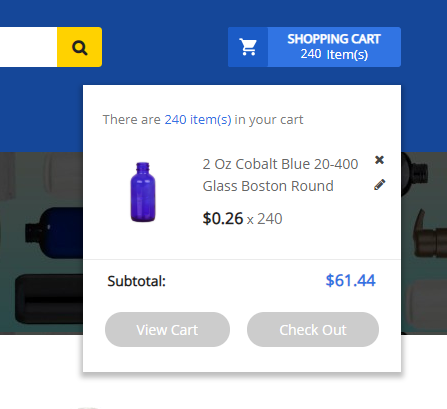Click the $0.26 item price text
Screen dimensions: 447x409
(223, 219)
